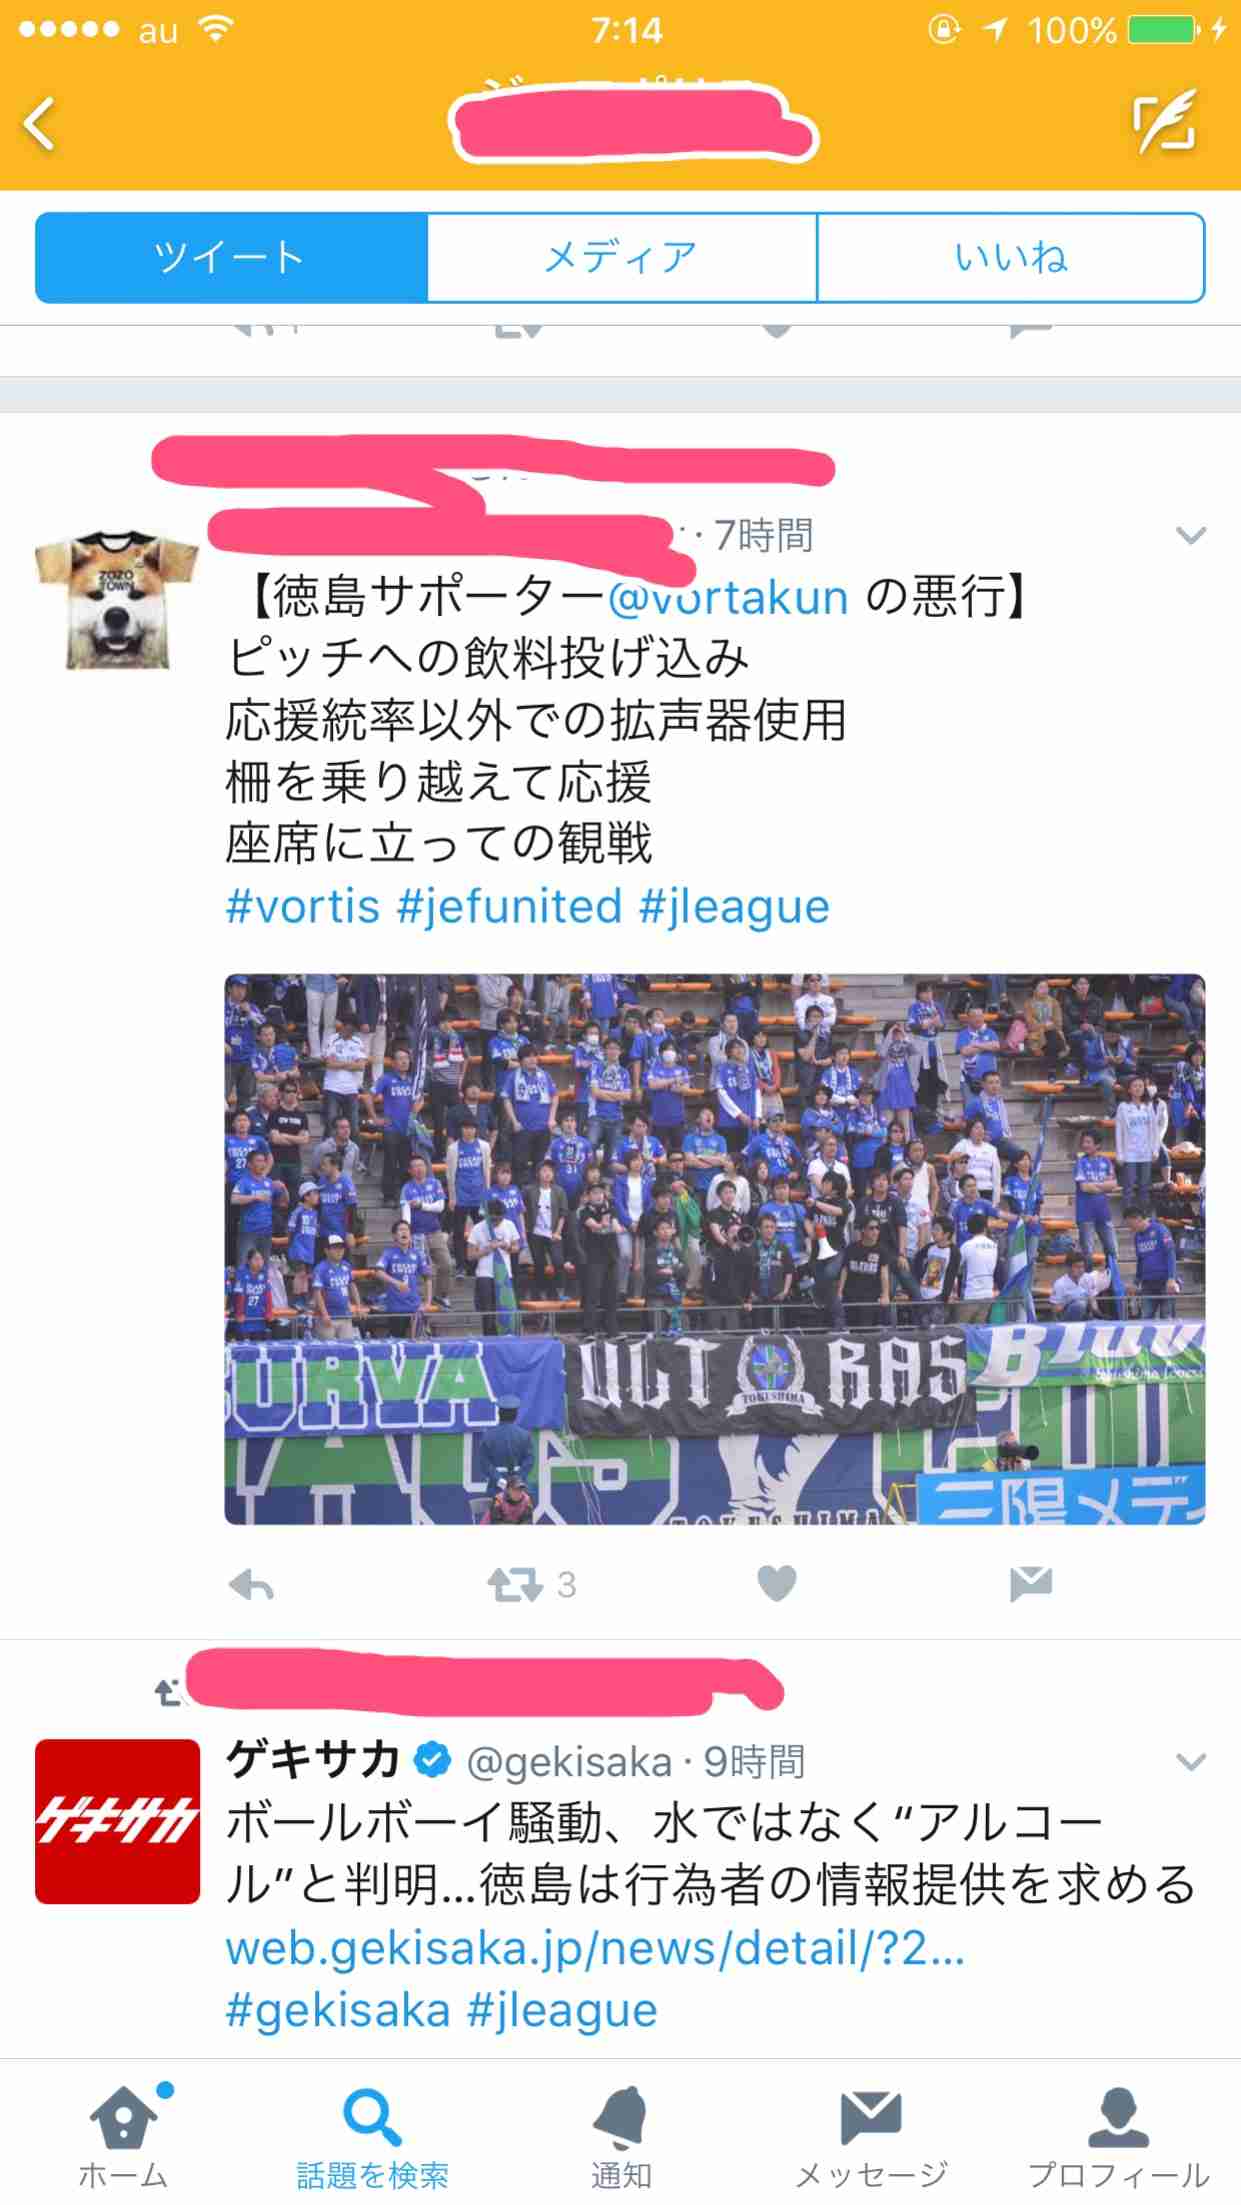Like the tweet with the heart icon
Image resolution: width=1241 pixels, height=2205 pixels.
(x=777, y=1584)
